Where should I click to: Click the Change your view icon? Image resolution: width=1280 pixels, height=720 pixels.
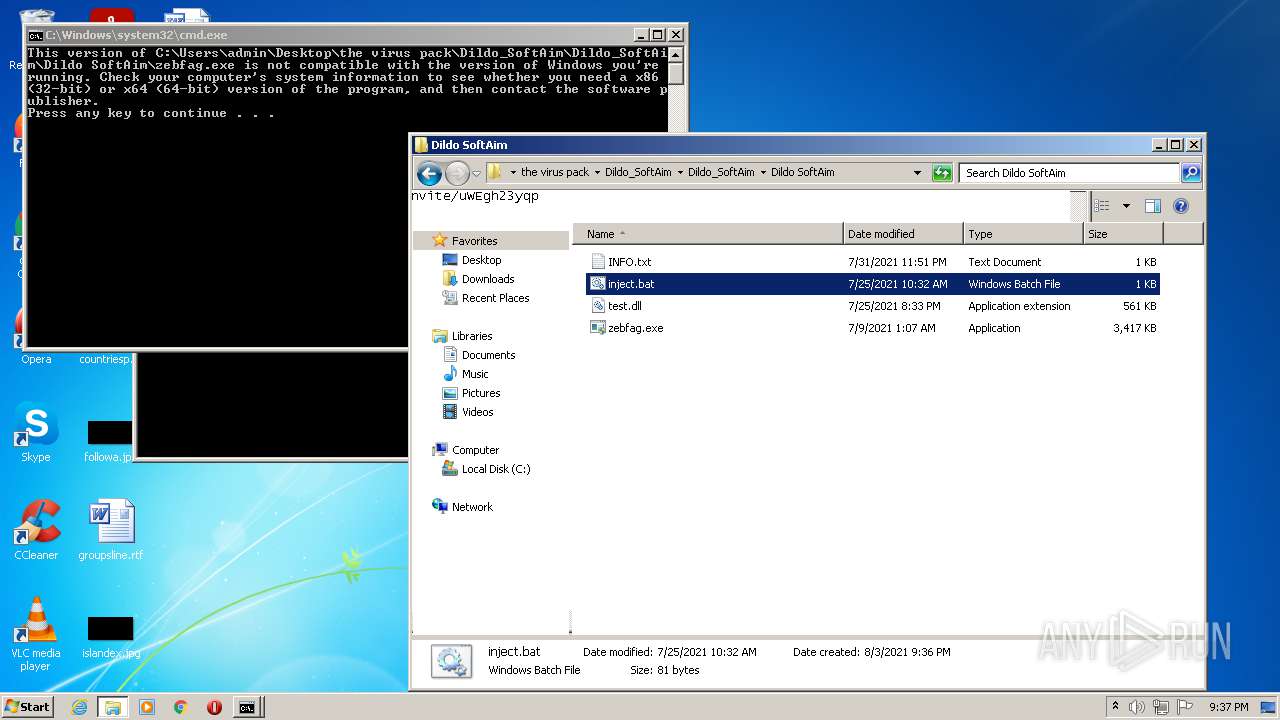click(1102, 206)
